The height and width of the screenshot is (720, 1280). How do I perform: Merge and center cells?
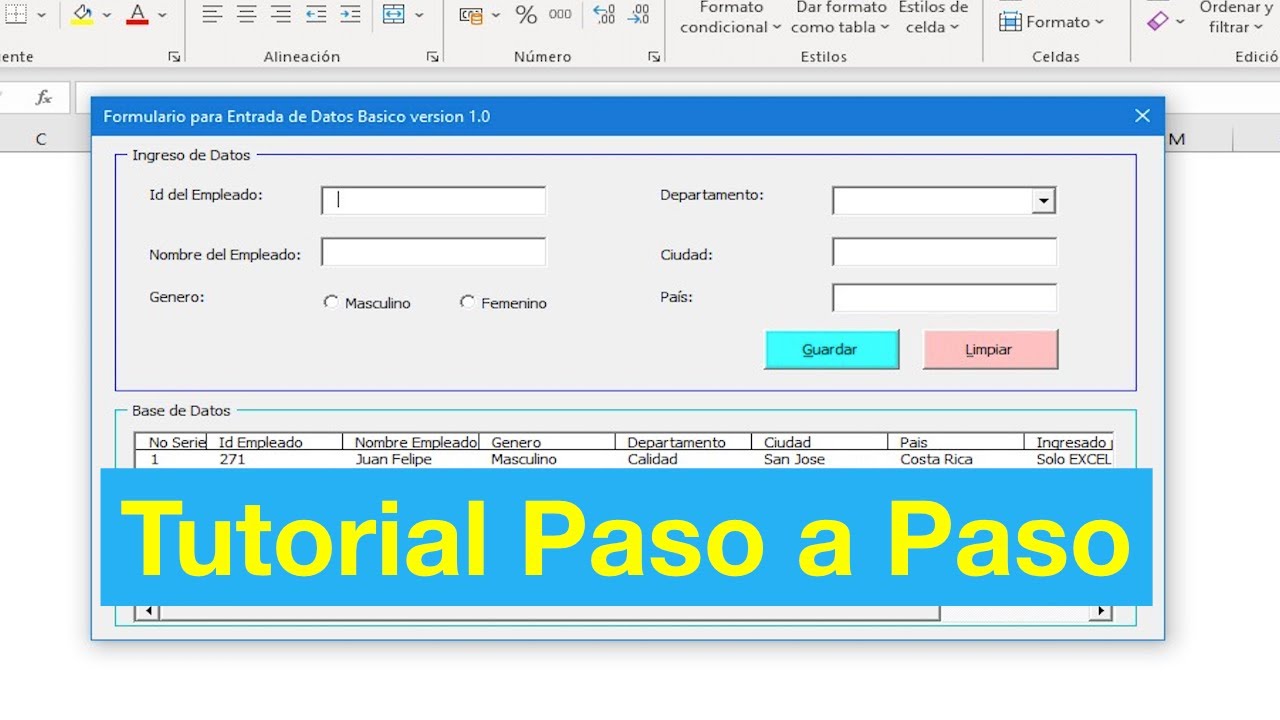(394, 14)
